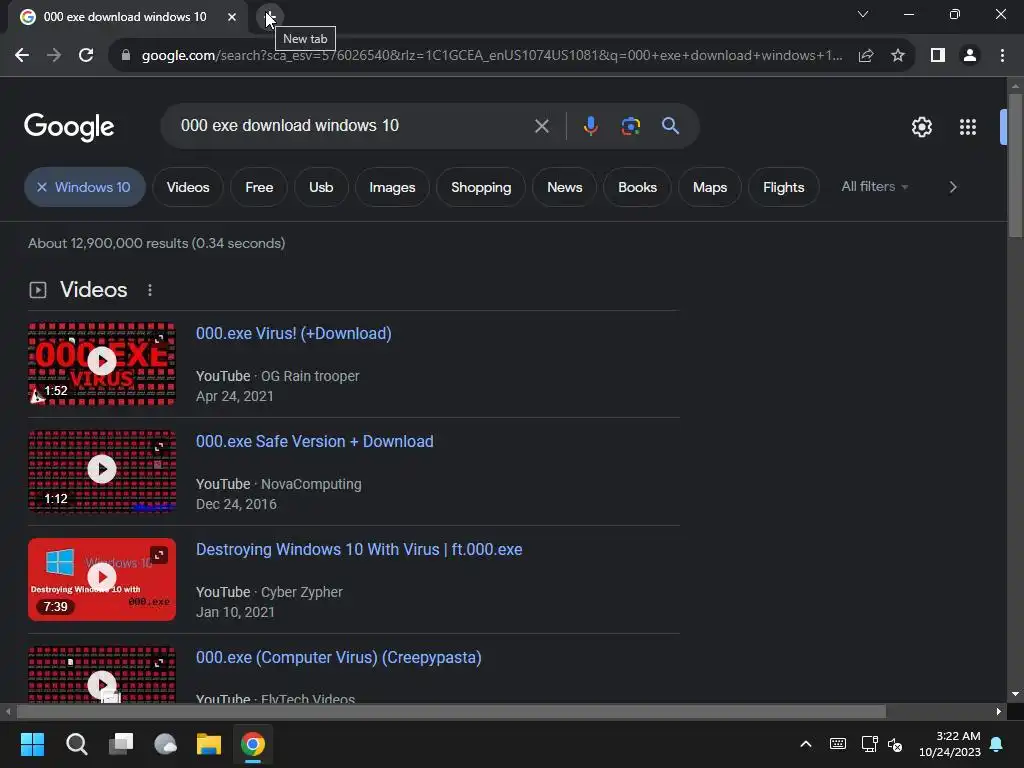The height and width of the screenshot is (768, 1024).
Task: Open the Chrome three-dot menu
Action: click(1002, 56)
